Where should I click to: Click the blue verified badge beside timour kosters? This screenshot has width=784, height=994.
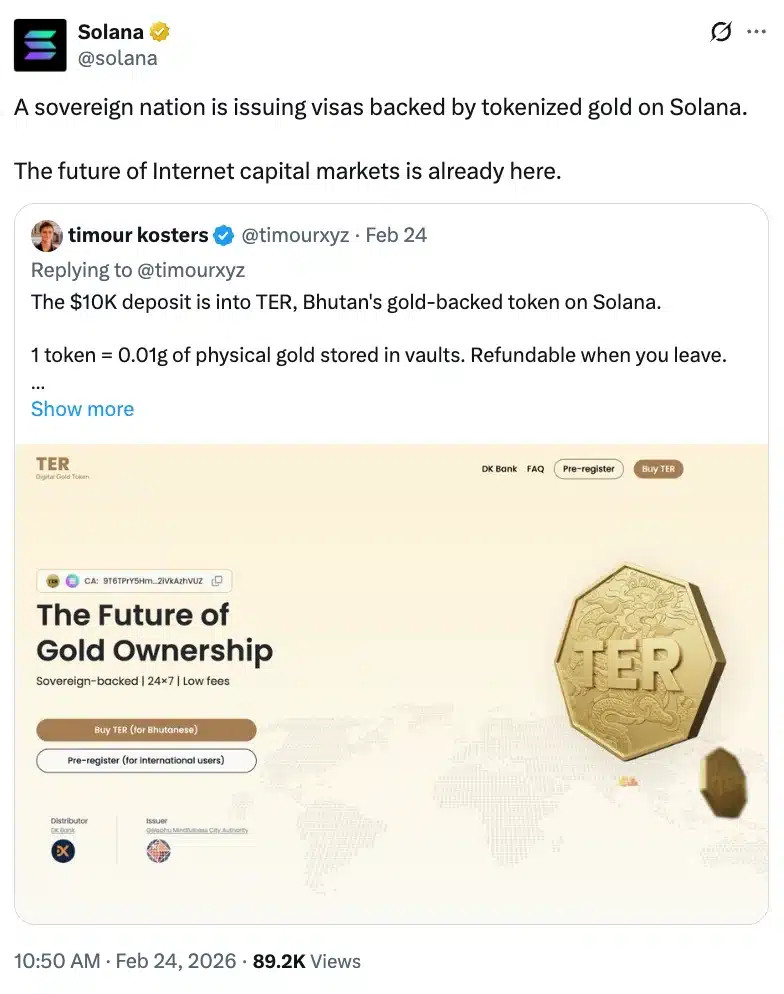pyautogui.click(x=224, y=236)
